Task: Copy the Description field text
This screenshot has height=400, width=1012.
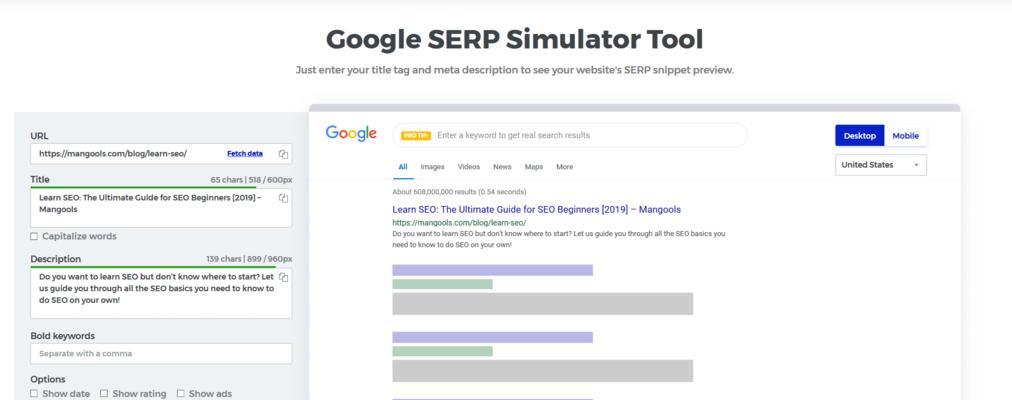Action: pyautogui.click(x=283, y=277)
